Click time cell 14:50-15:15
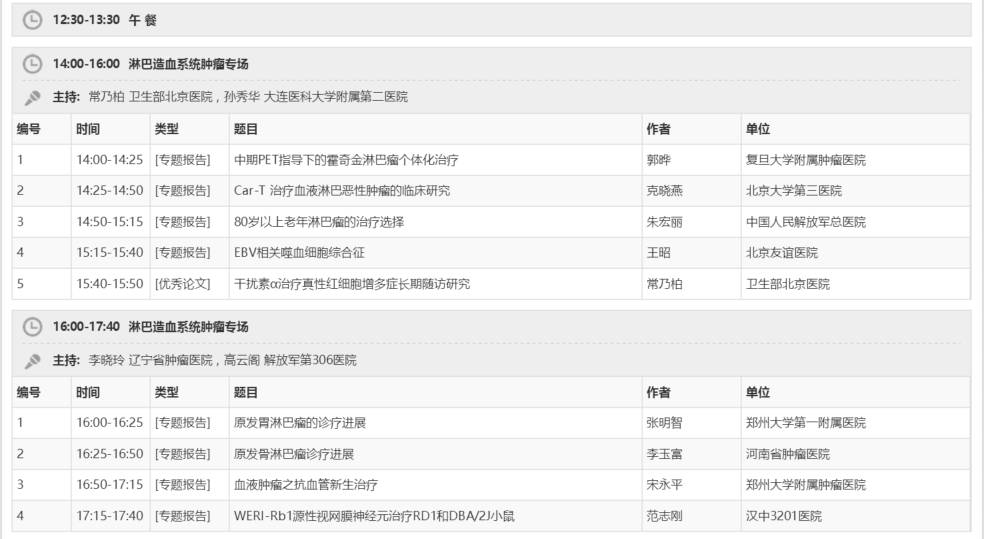Screen dimensions: 984x539 [x=110, y=222]
